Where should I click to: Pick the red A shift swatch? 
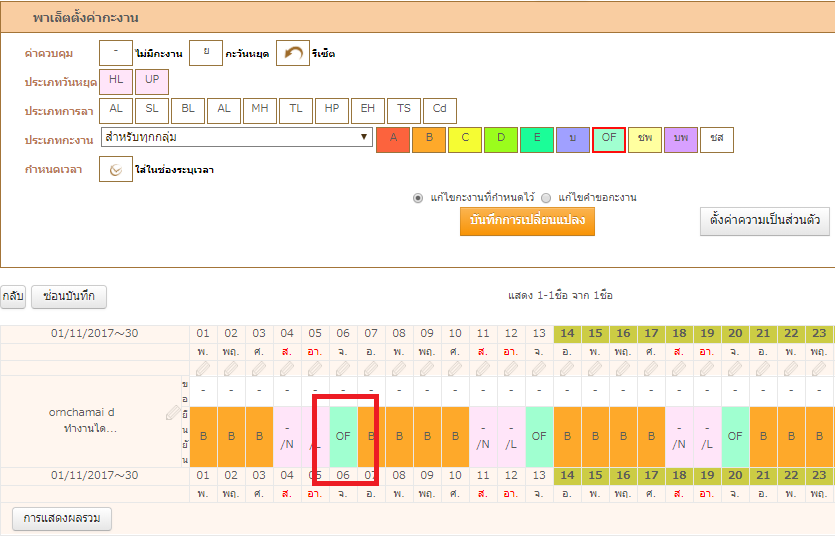[393, 139]
